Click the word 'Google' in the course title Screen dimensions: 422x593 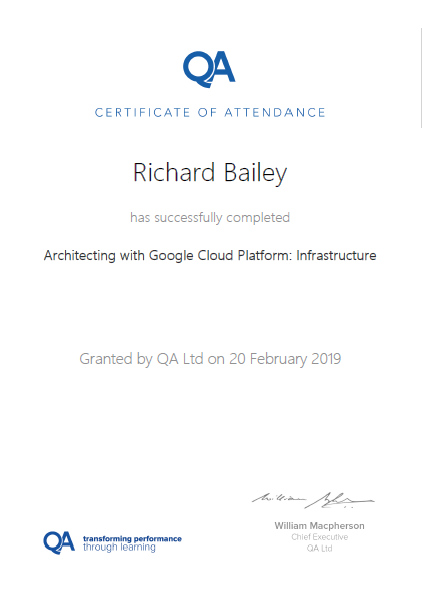(x=171, y=256)
